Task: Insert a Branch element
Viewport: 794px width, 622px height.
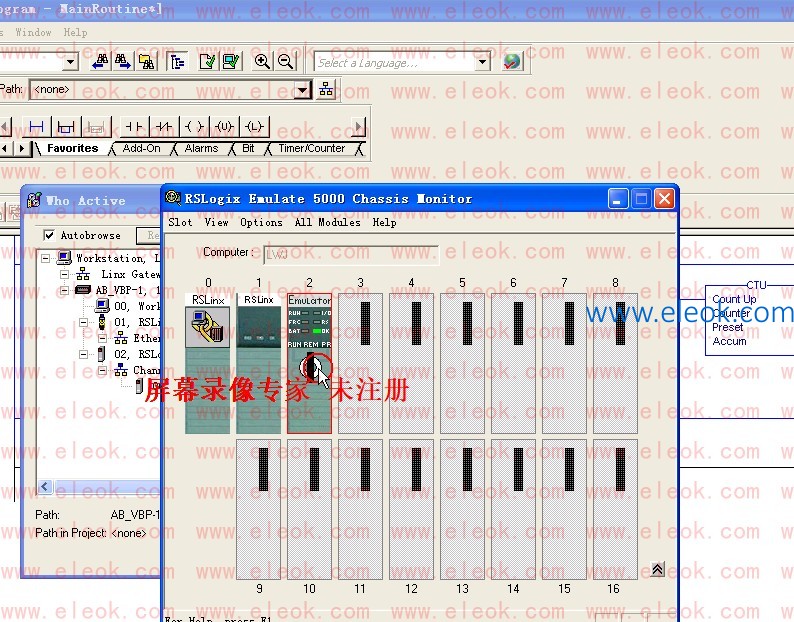Action: (66, 126)
